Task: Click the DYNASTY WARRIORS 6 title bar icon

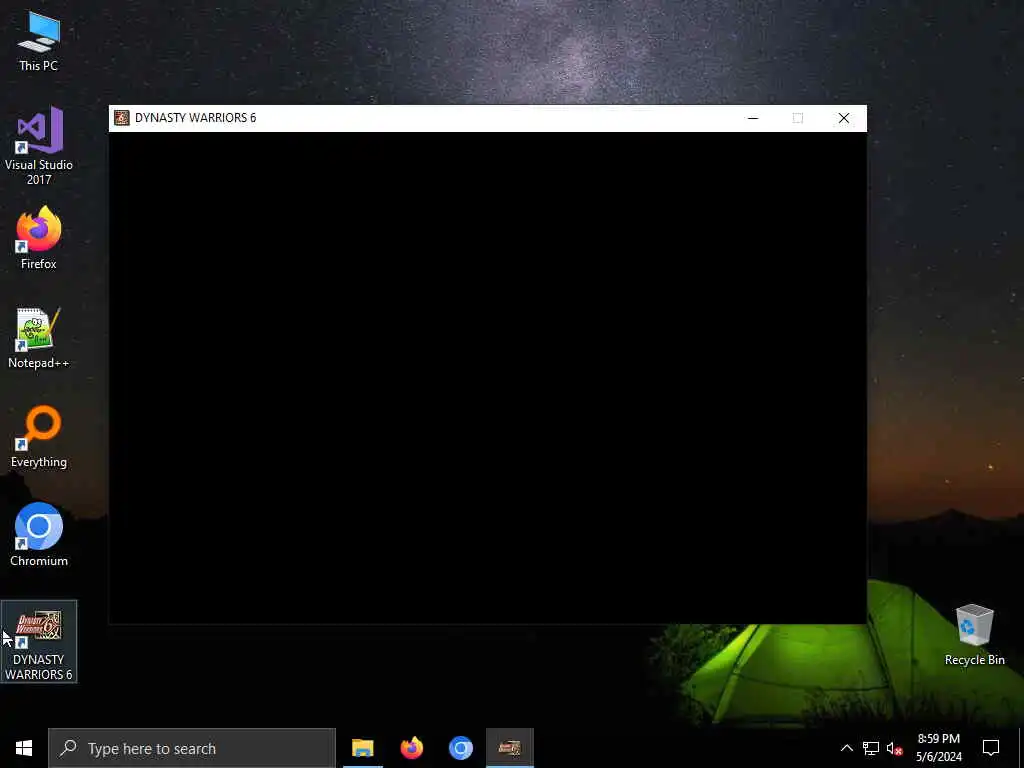Action: tap(121, 118)
